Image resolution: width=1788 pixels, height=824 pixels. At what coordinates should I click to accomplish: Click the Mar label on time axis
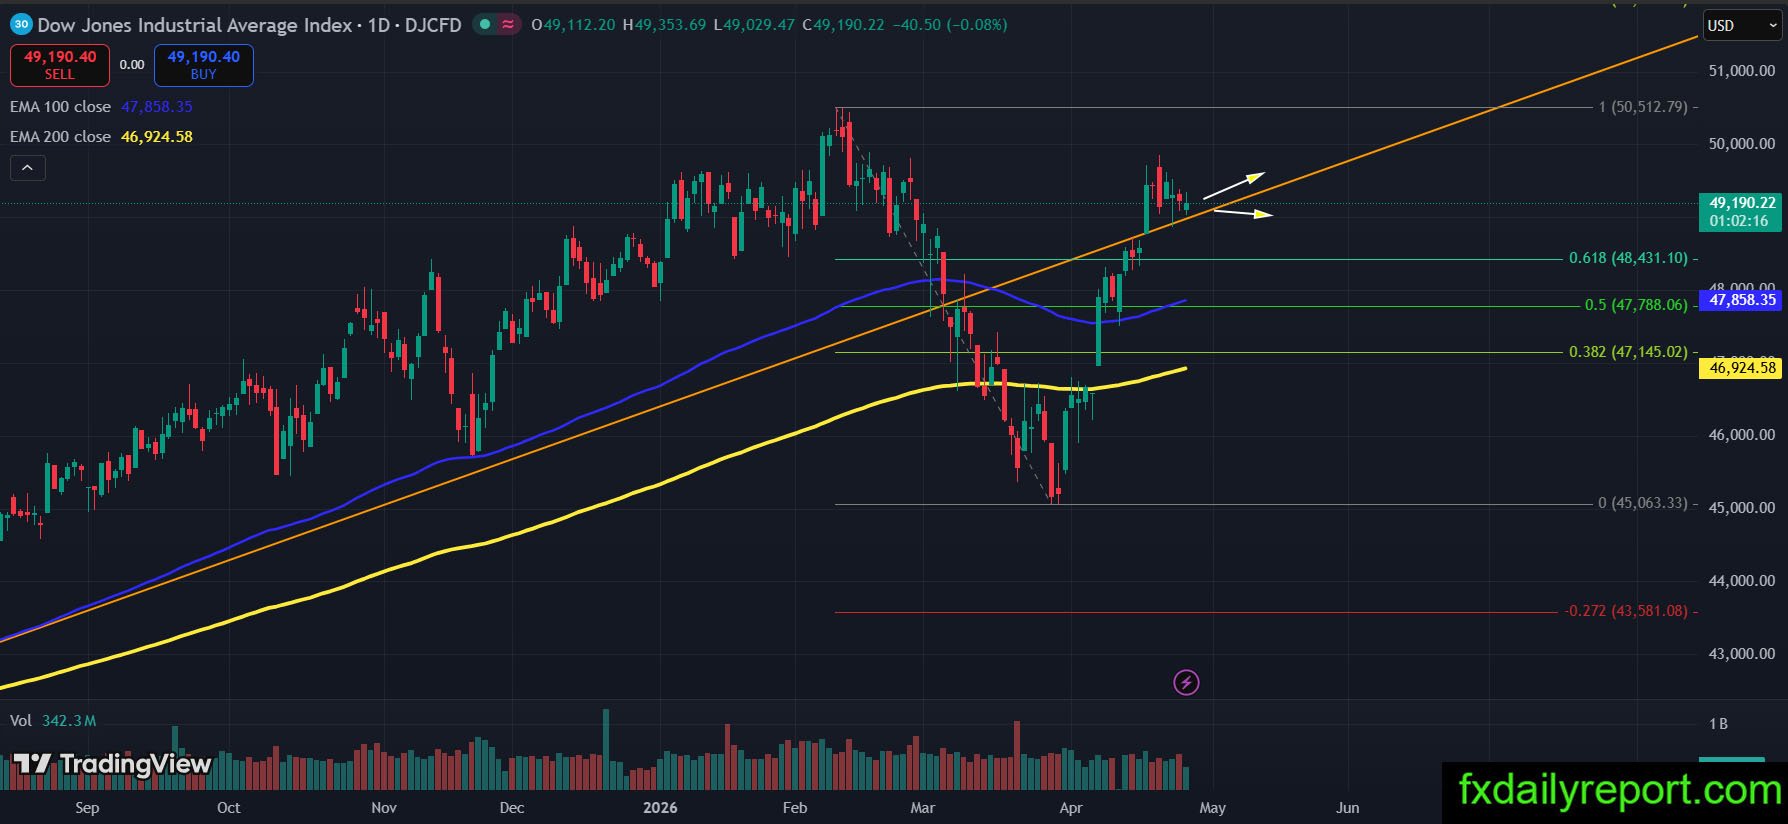[x=923, y=808]
